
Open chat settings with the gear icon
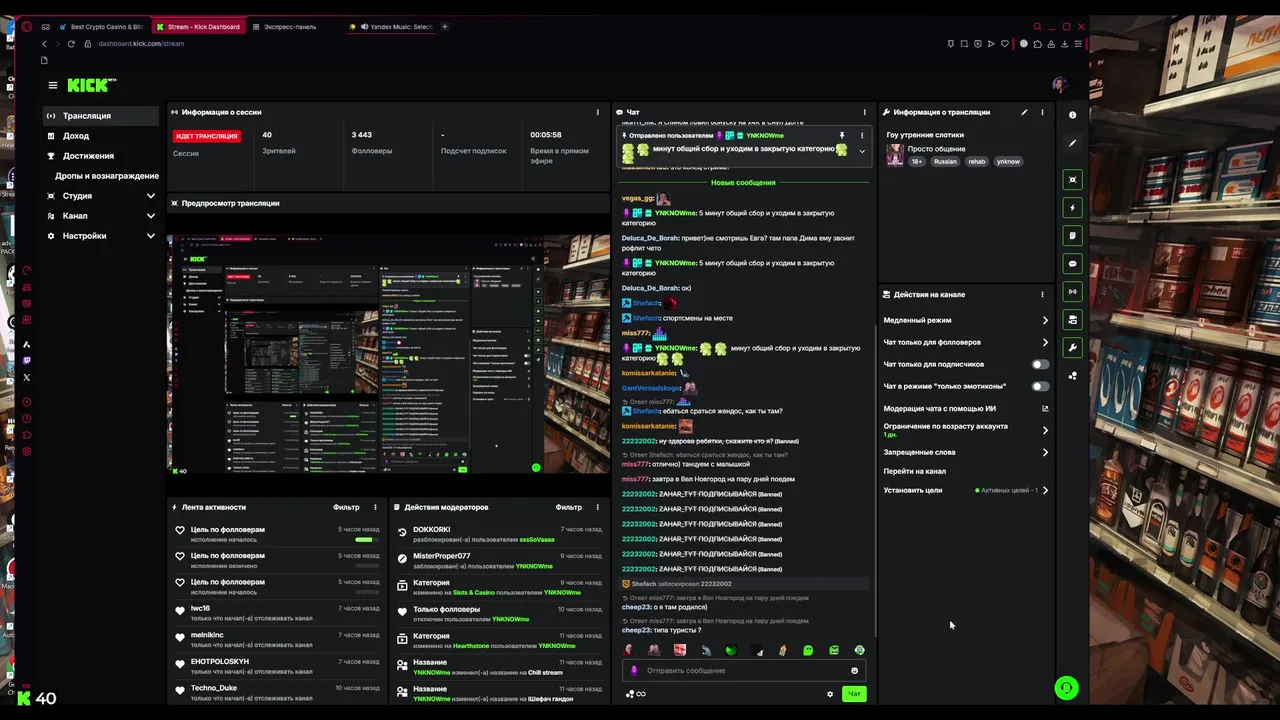830,694
